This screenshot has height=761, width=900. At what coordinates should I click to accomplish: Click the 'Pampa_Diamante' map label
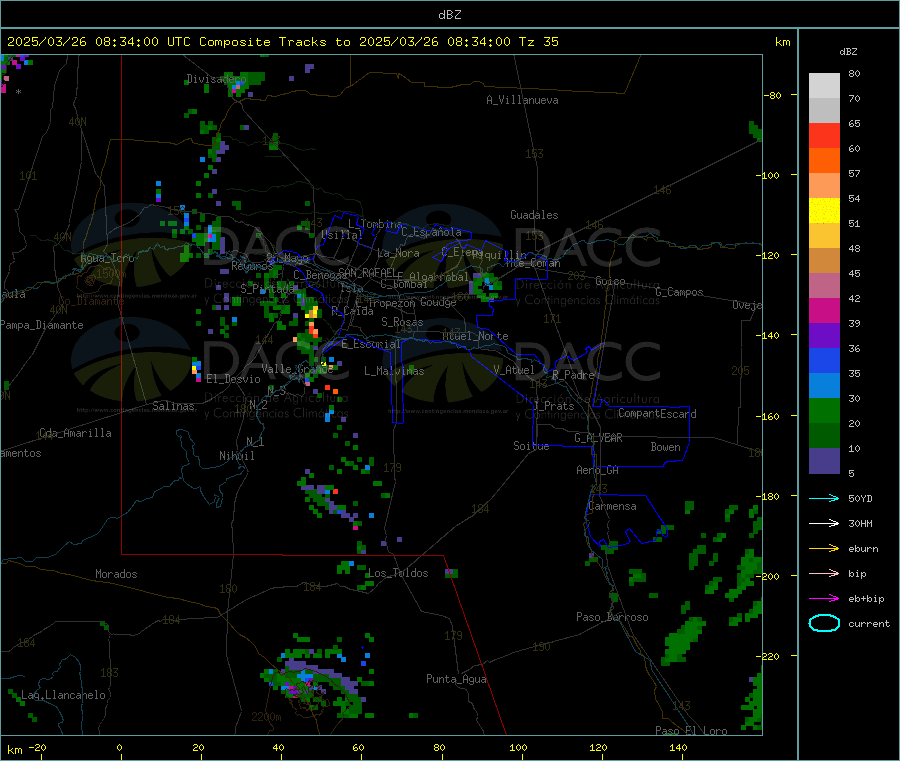(41, 325)
